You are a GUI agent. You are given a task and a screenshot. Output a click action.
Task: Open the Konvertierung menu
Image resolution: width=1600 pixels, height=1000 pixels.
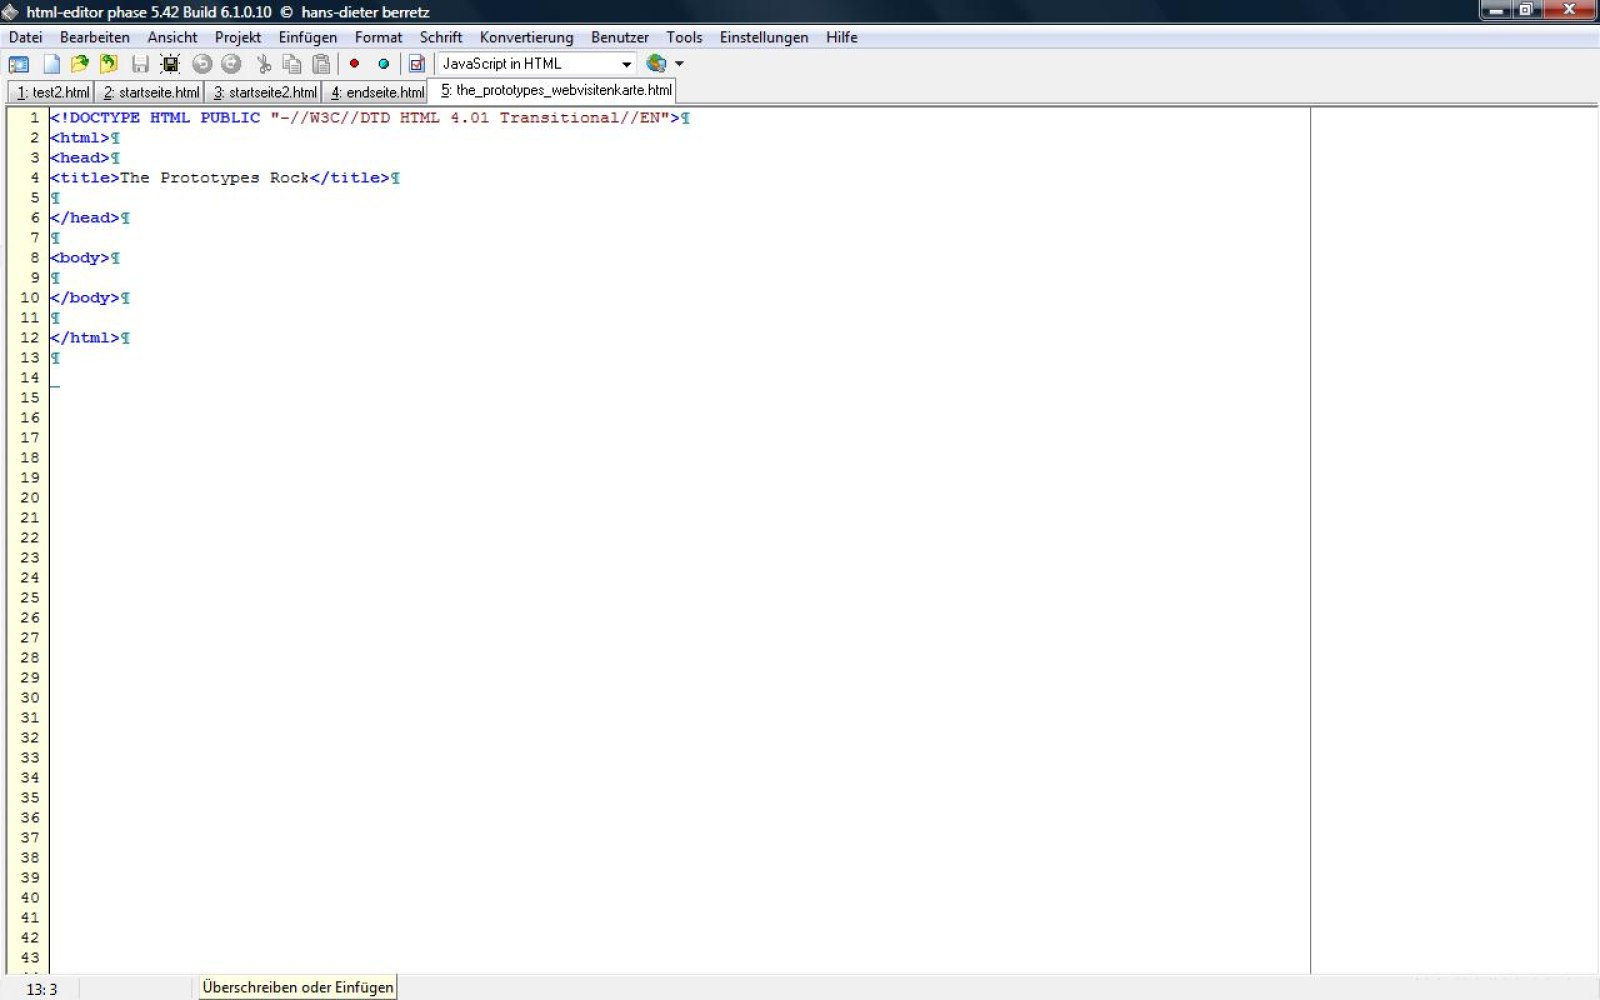527,37
